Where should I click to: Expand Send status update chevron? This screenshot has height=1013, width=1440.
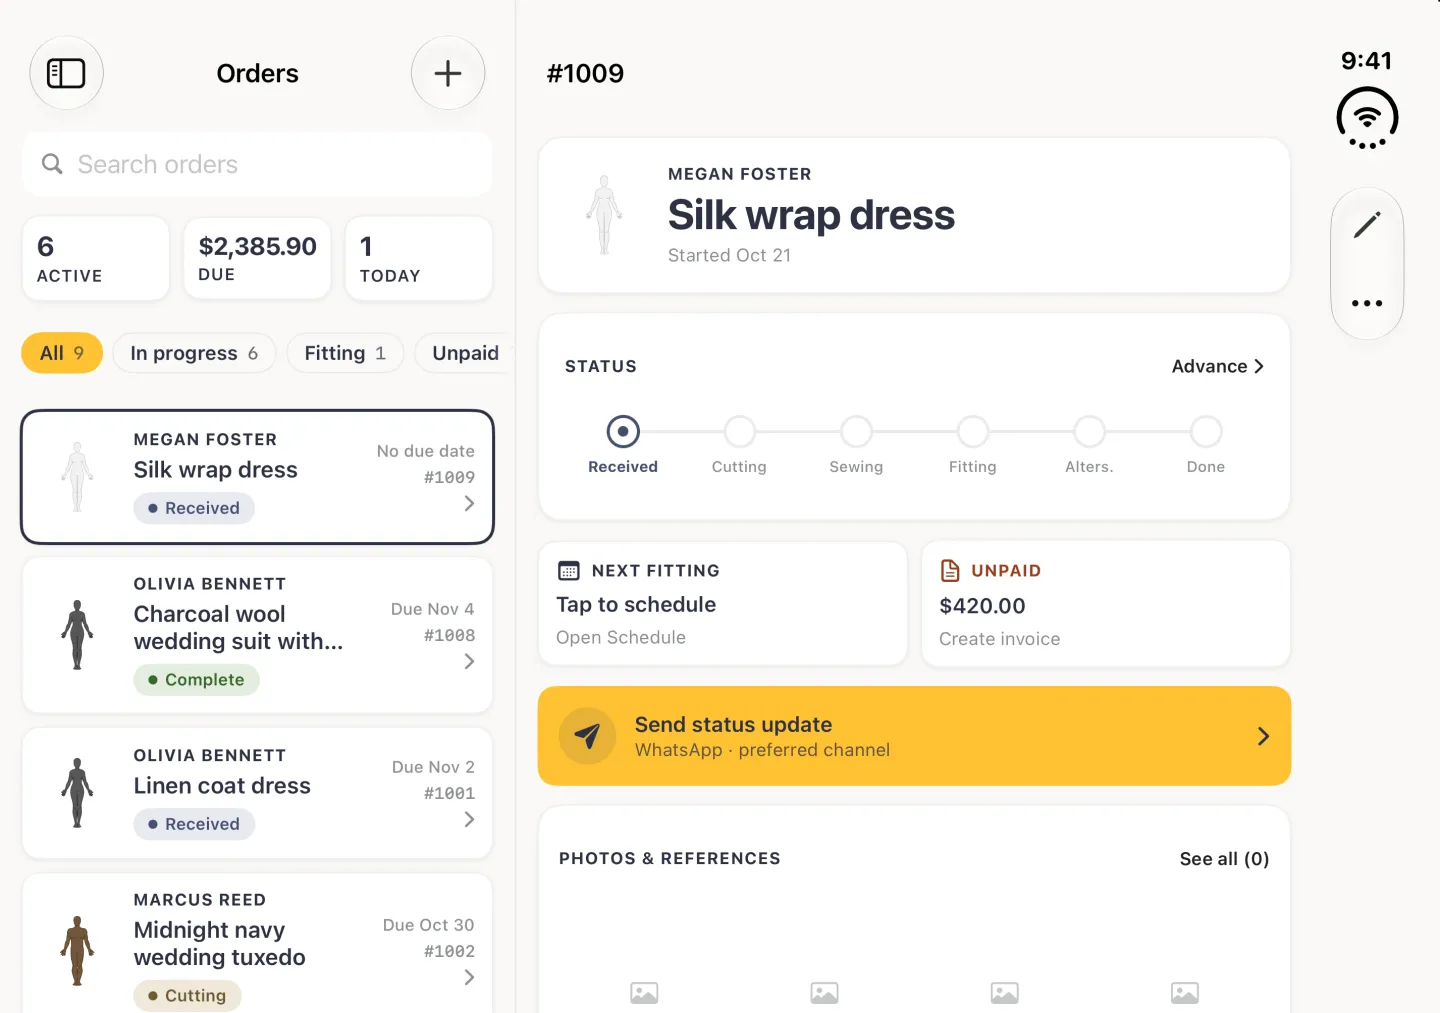tap(1263, 736)
